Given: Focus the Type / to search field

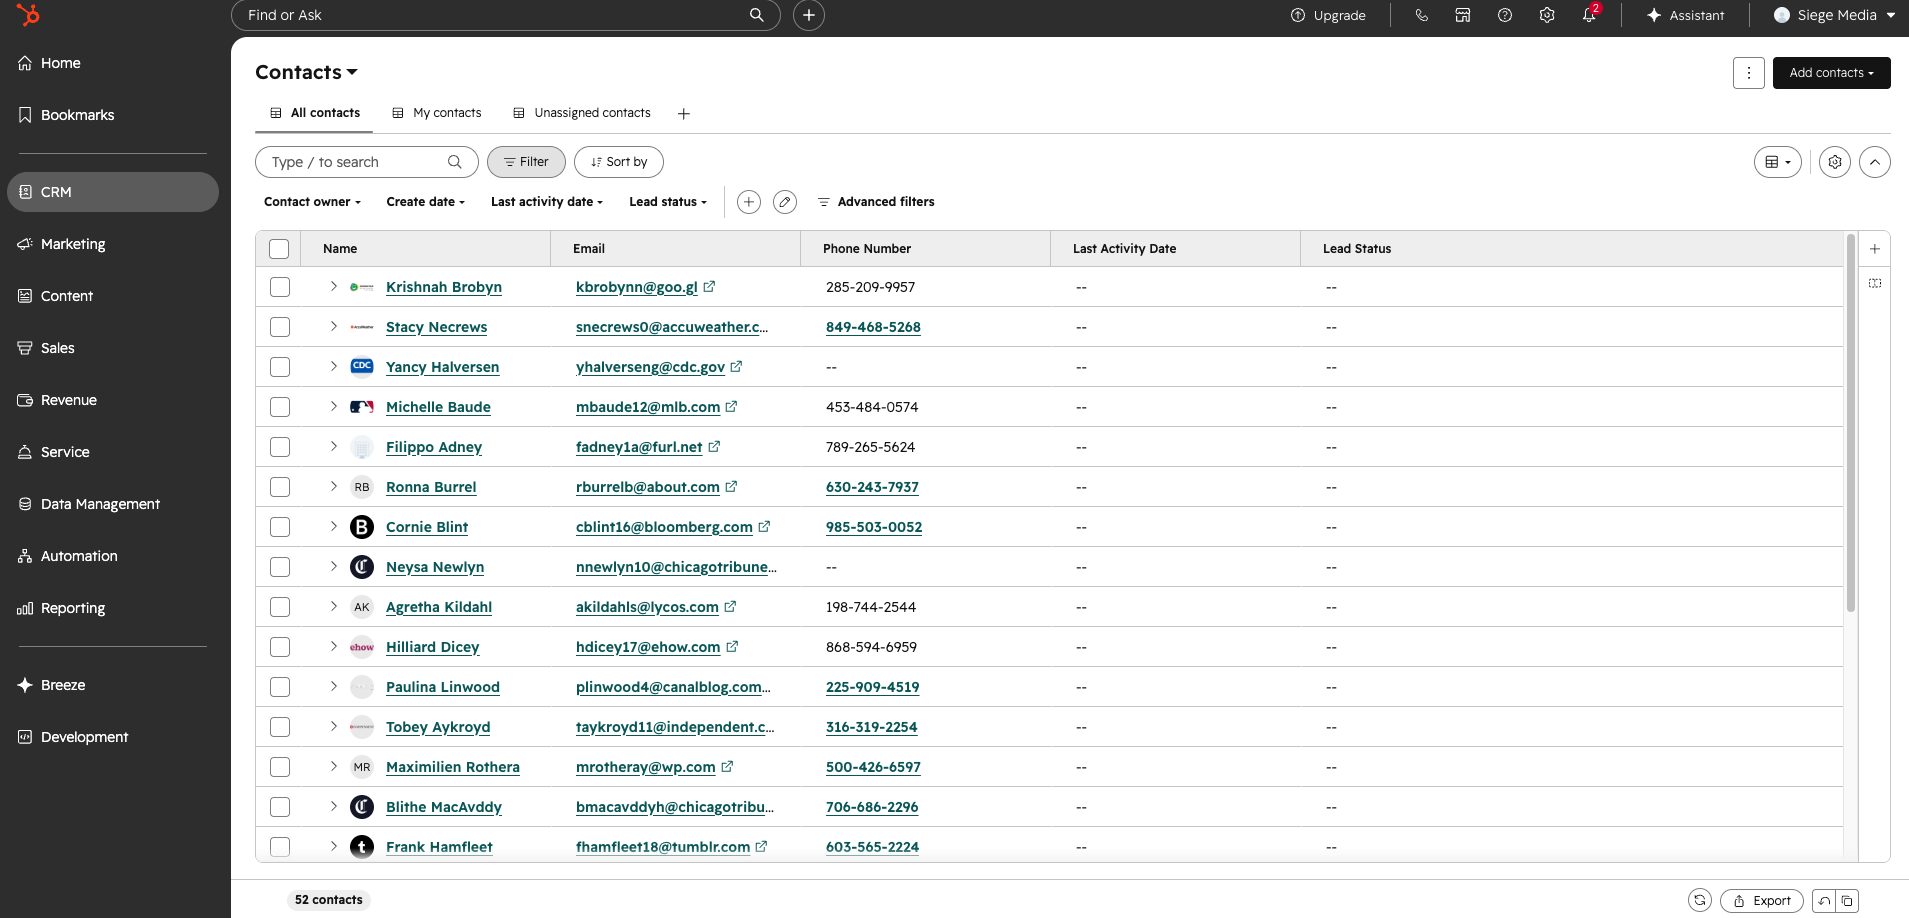Looking at the screenshot, I should point(366,162).
